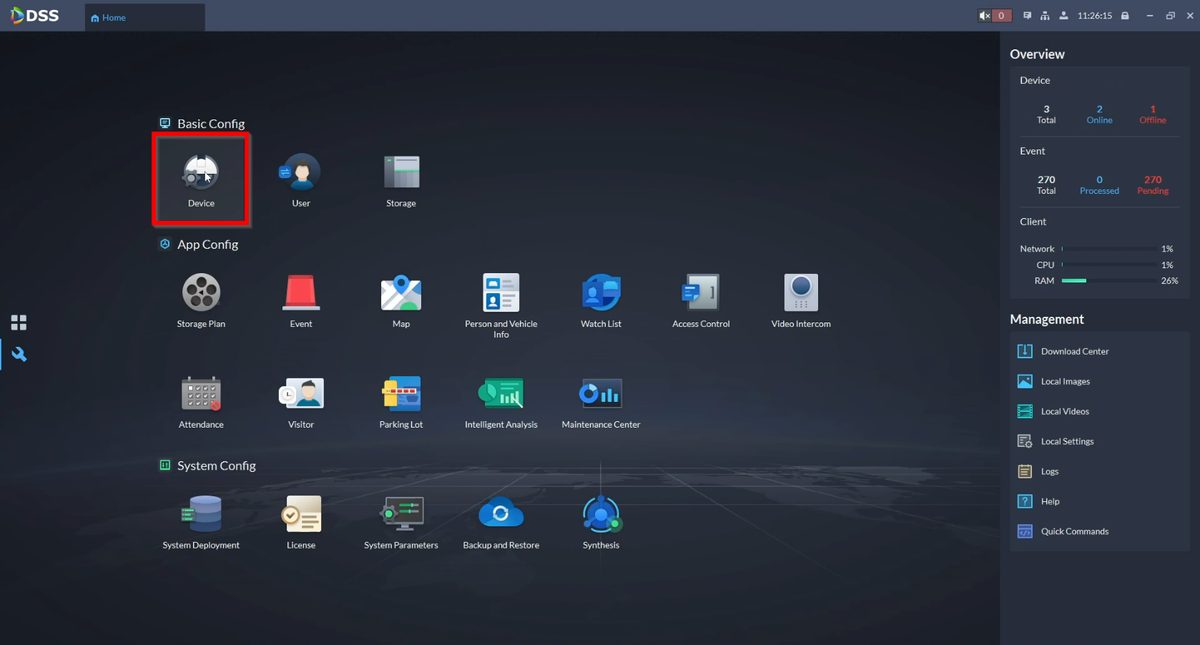Switch to the Home tab

[108, 17]
